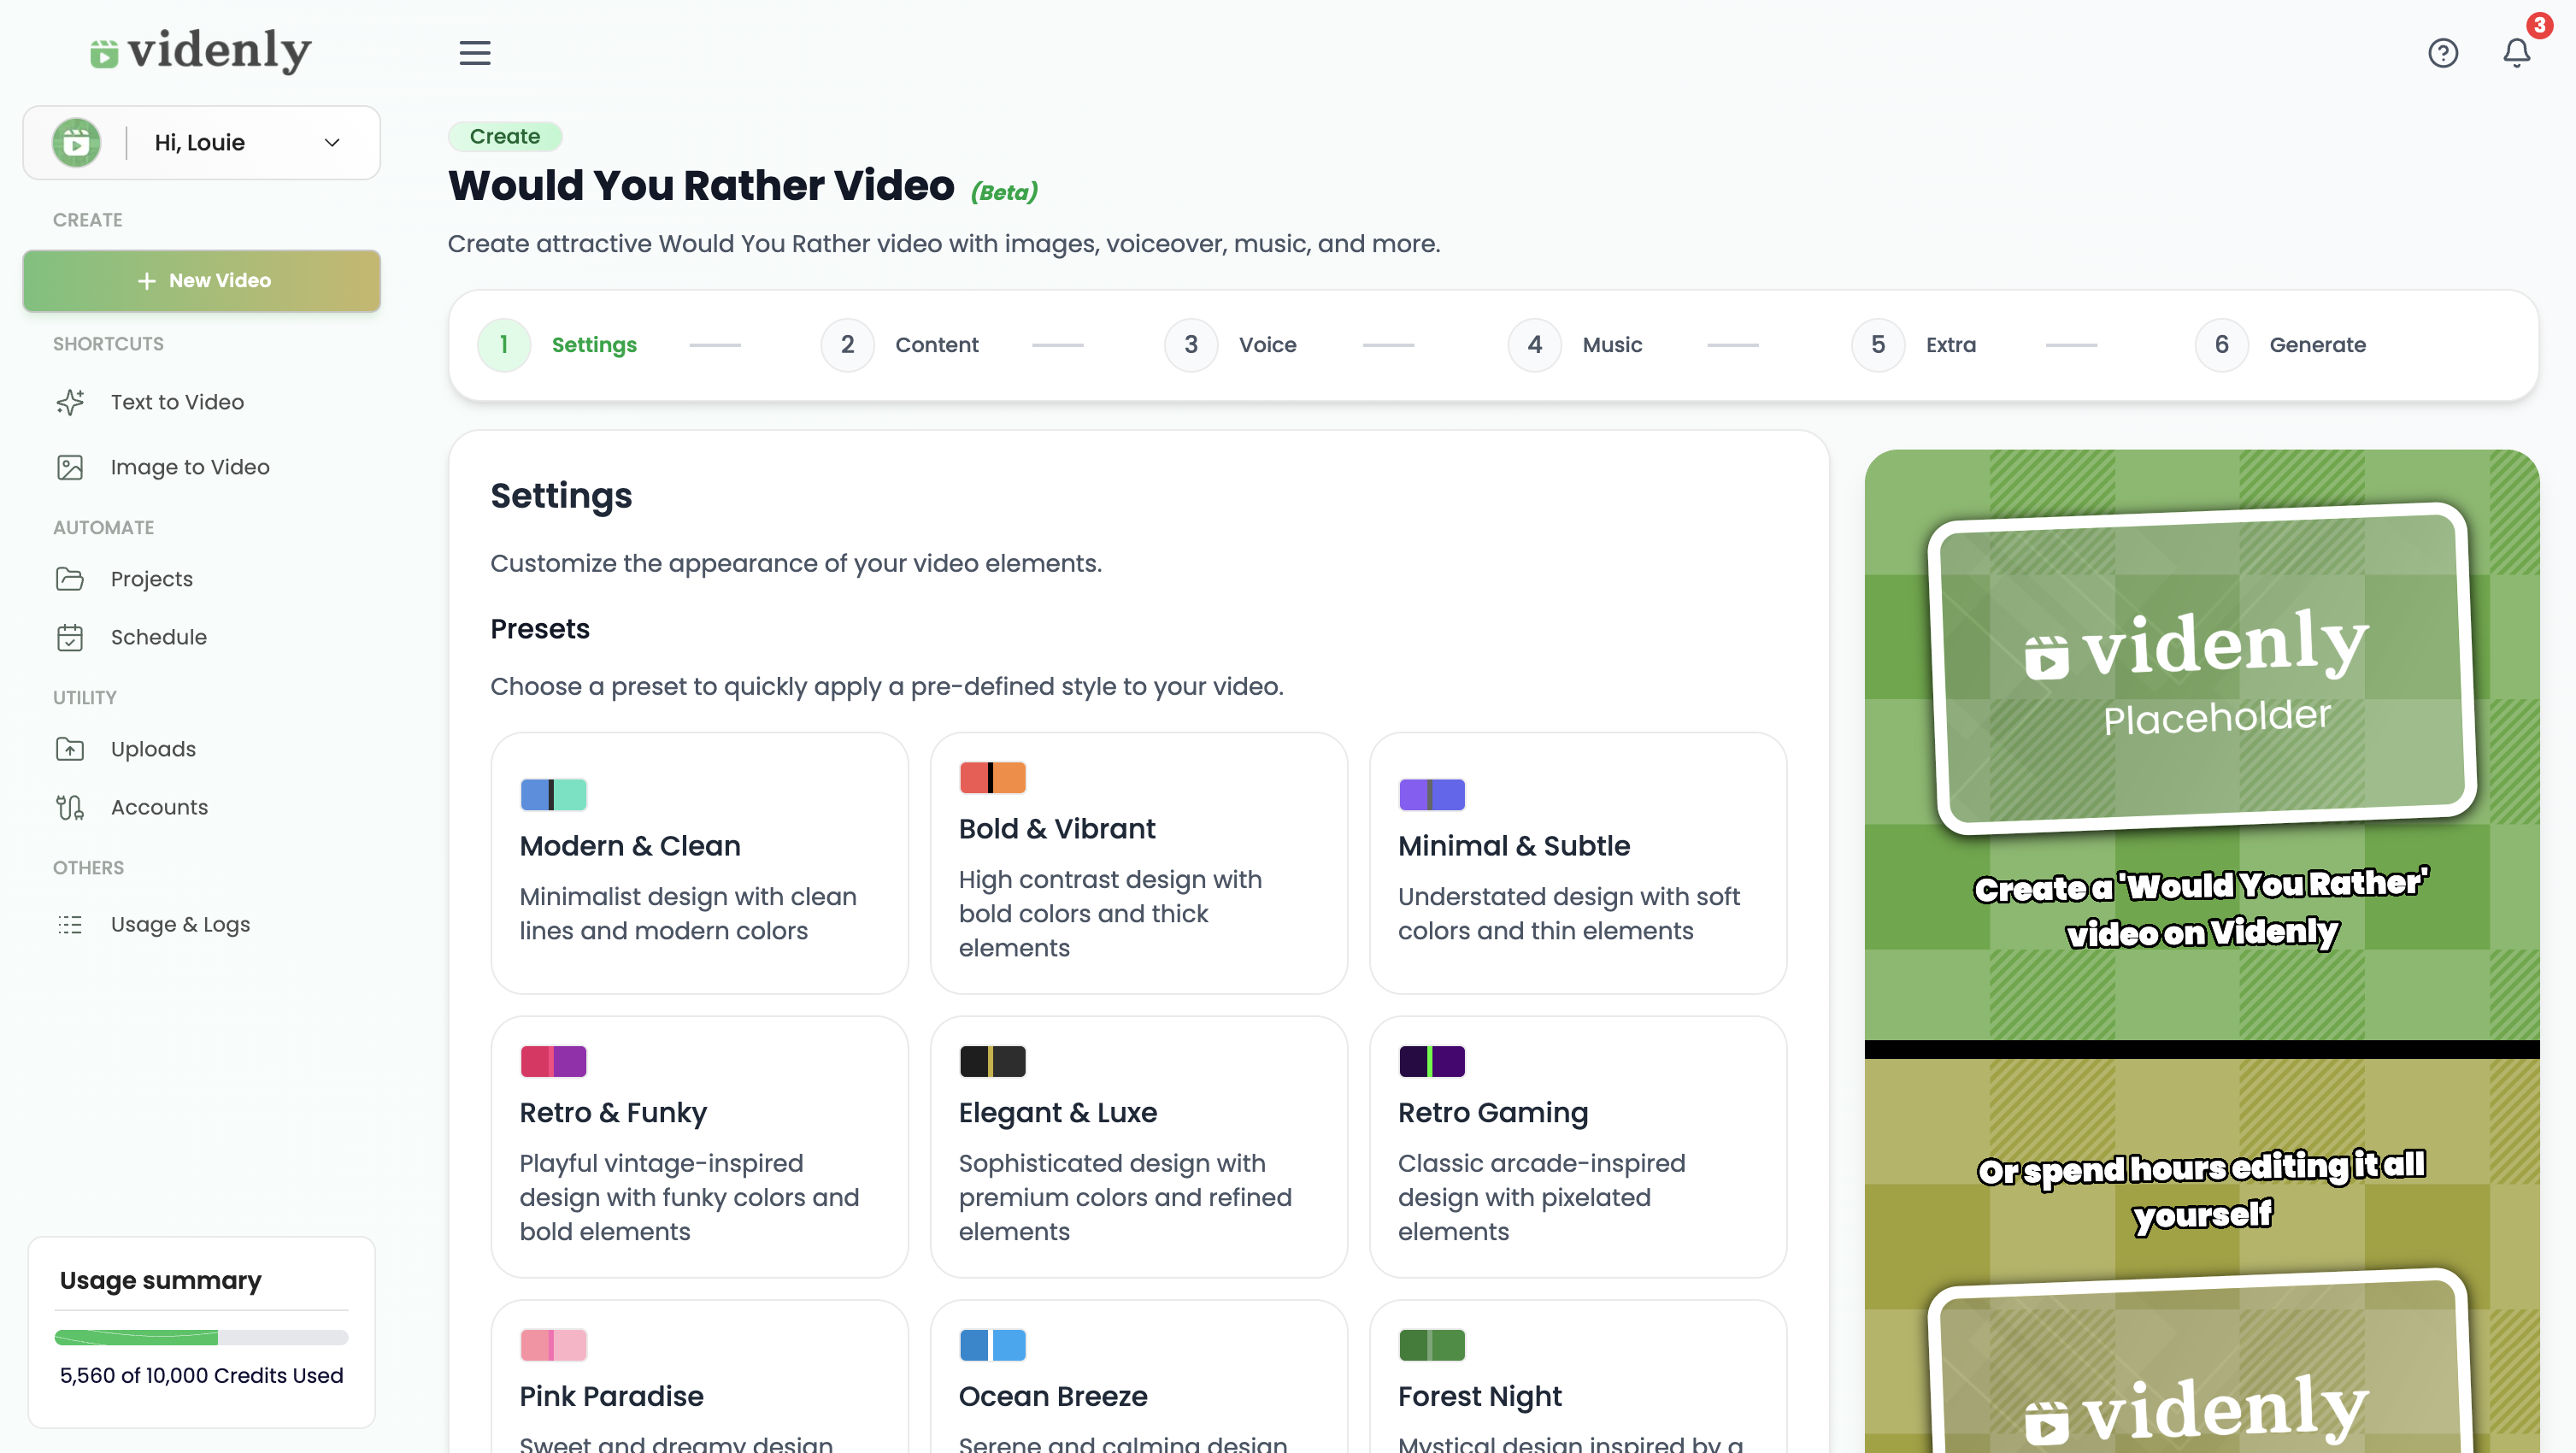Choose the Ocean Breeze preset card
This screenshot has width=2576, height=1453.
[x=1139, y=1377]
